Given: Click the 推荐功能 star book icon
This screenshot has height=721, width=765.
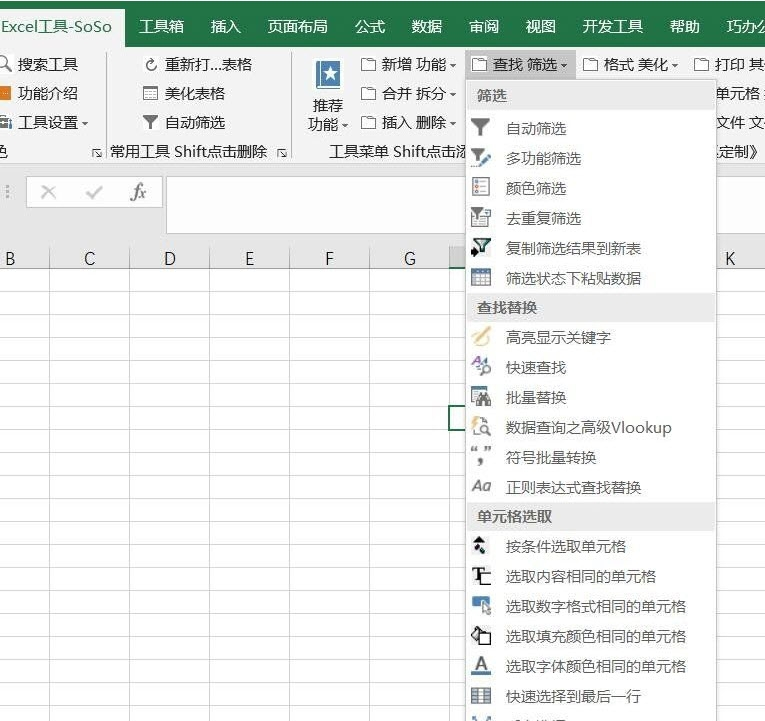Looking at the screenshot, I should coord(328,75).
